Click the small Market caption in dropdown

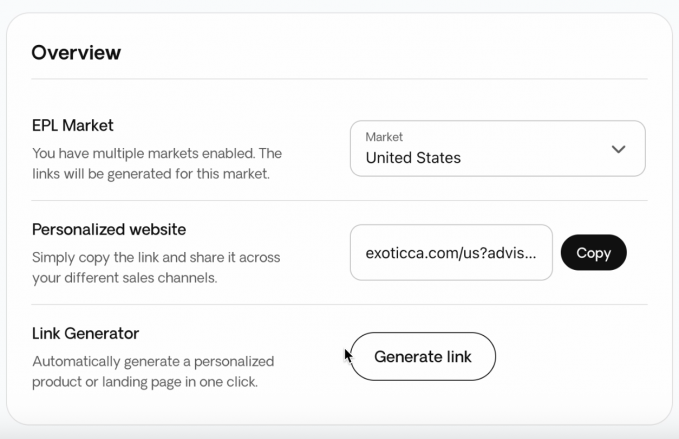[384, 137]
